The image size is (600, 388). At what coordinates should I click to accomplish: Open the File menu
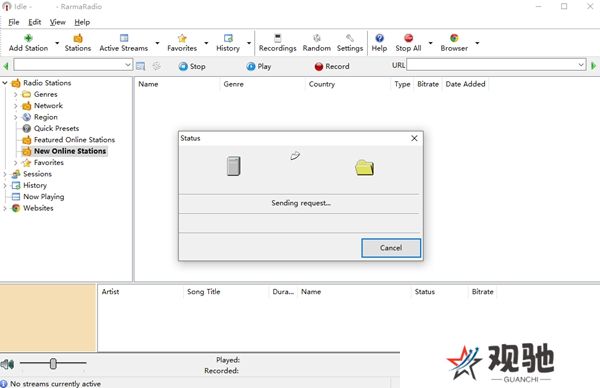[14, 22]
